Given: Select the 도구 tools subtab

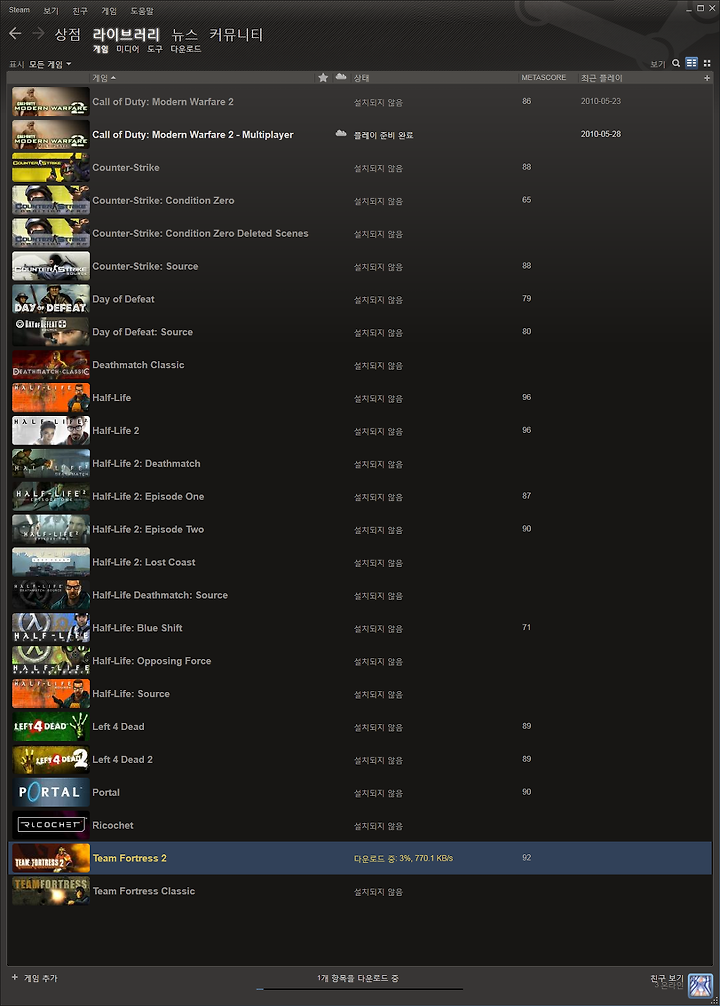Looking at the screenshot, I should click(155, 49).
